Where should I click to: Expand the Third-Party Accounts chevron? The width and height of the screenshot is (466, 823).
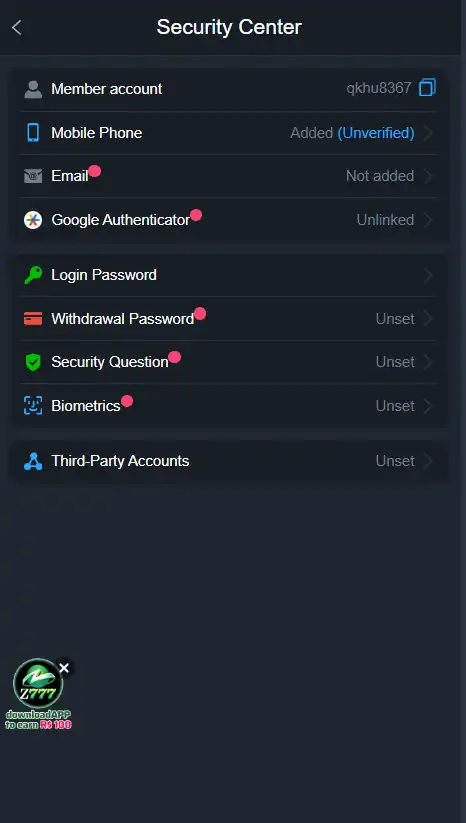point(428,461)
